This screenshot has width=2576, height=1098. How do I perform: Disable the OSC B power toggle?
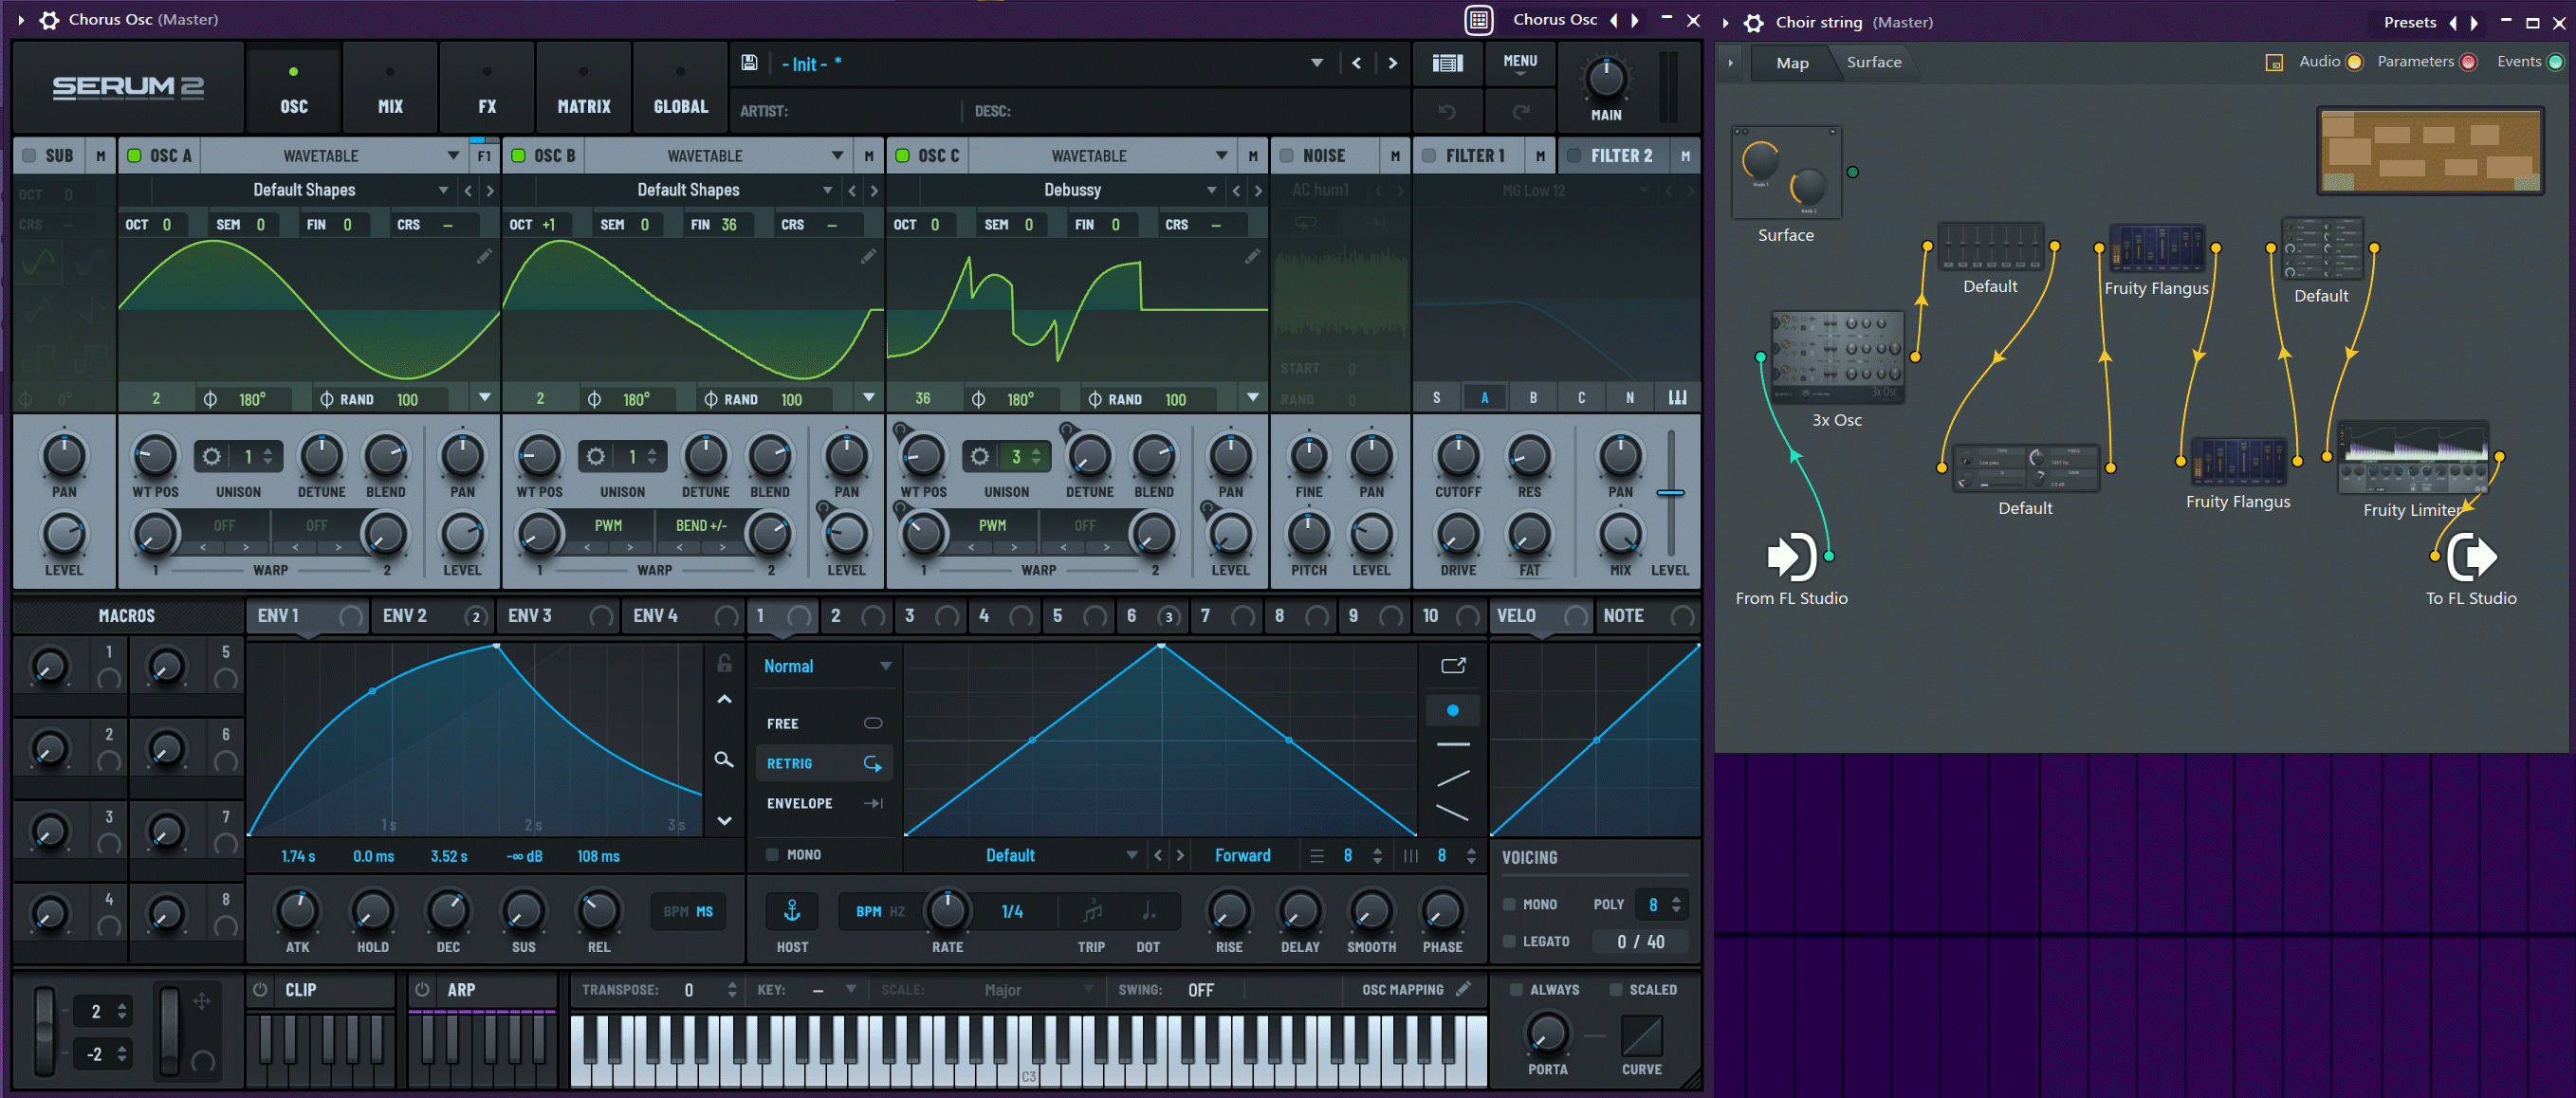518,156
